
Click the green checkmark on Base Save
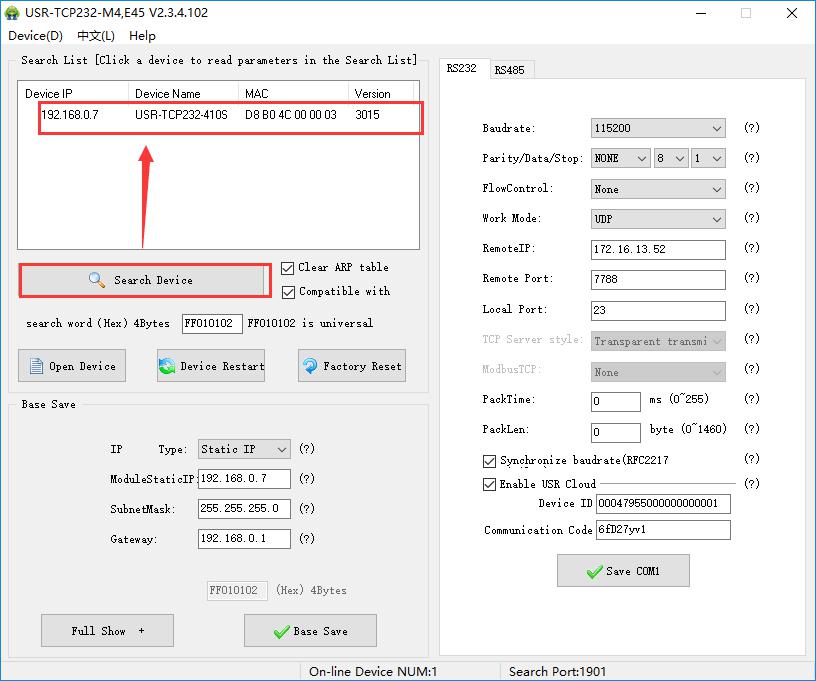[x=282, y=632]
